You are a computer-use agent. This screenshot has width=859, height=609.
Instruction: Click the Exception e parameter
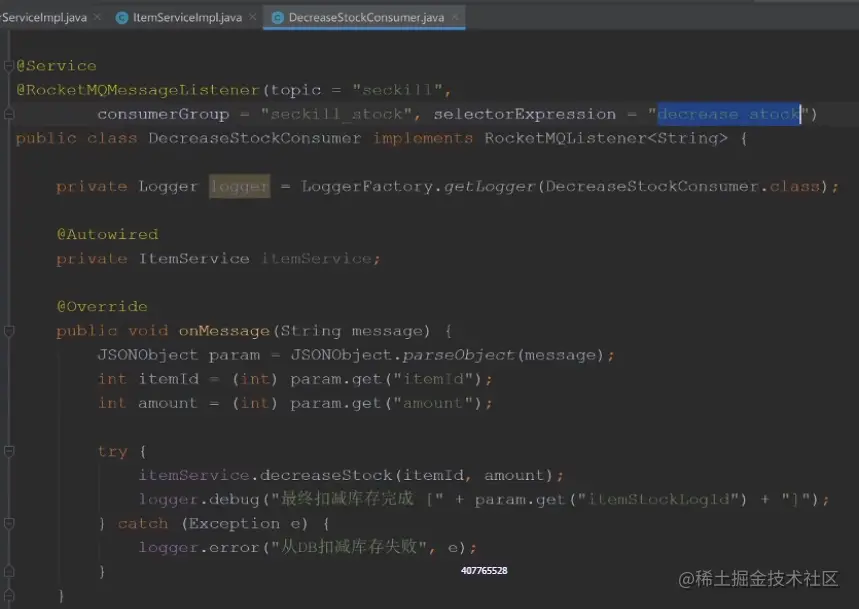pyautogui.click(x=244, y=524)
